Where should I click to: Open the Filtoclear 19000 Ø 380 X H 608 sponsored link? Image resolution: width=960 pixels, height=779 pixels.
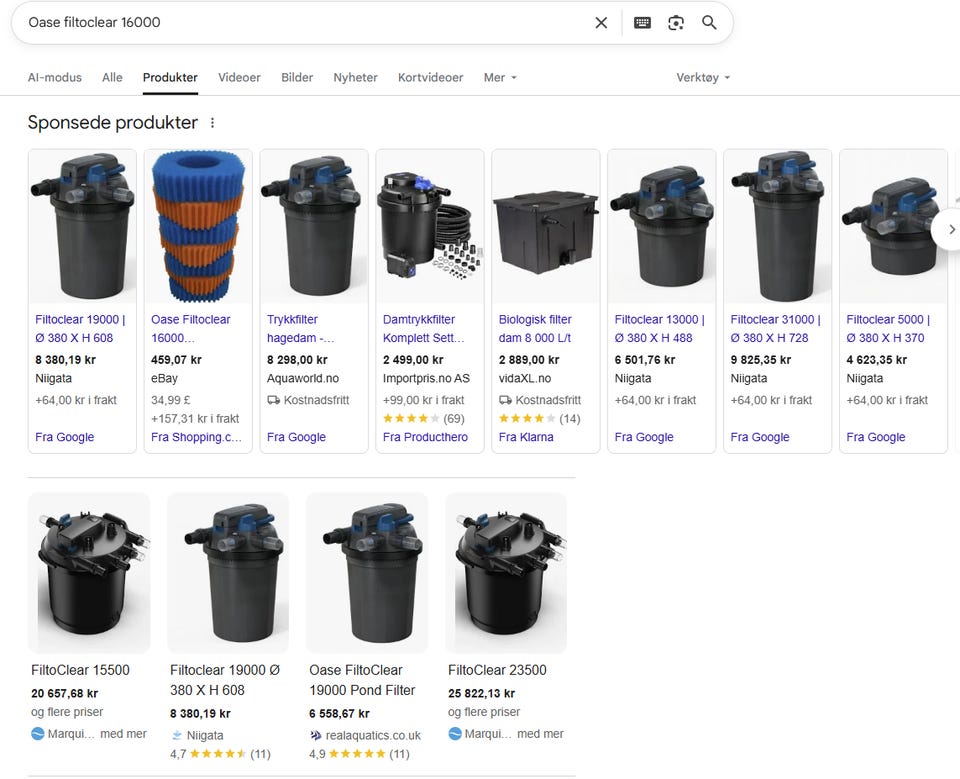coord(80,328)
